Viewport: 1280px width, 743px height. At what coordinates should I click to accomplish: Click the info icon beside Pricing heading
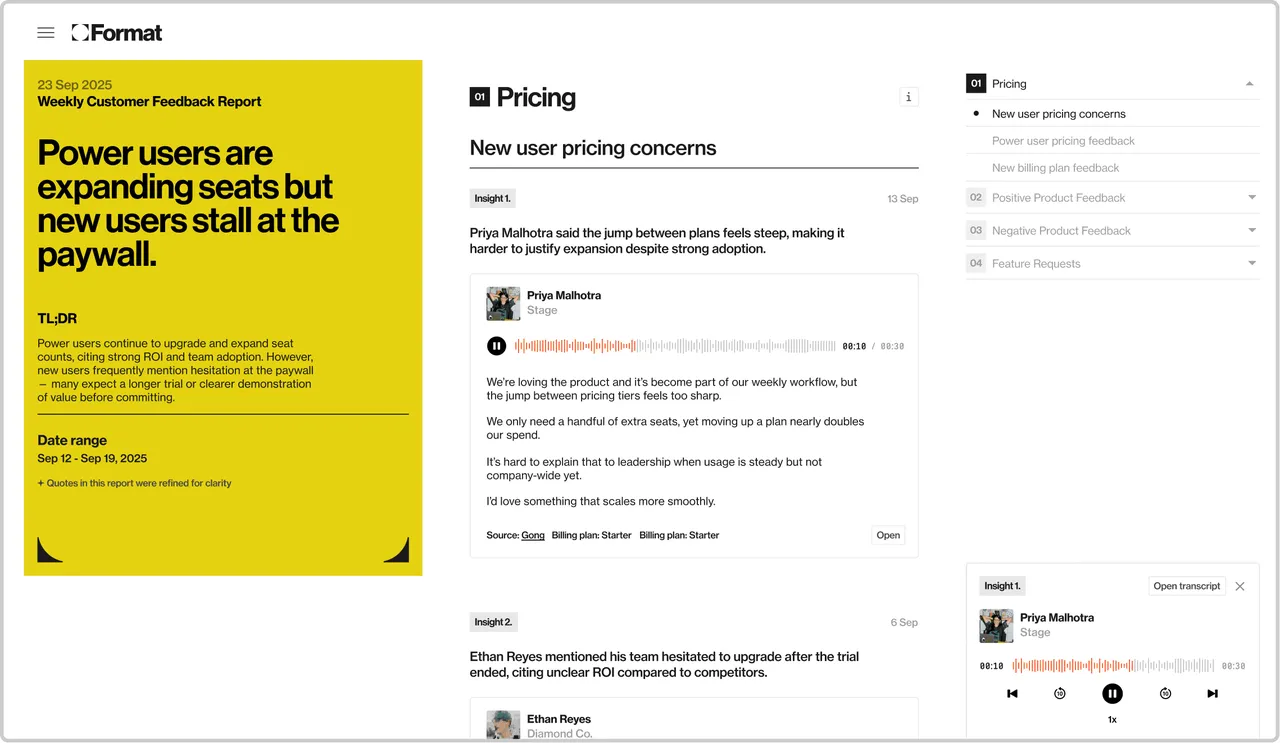coord(908,97)
